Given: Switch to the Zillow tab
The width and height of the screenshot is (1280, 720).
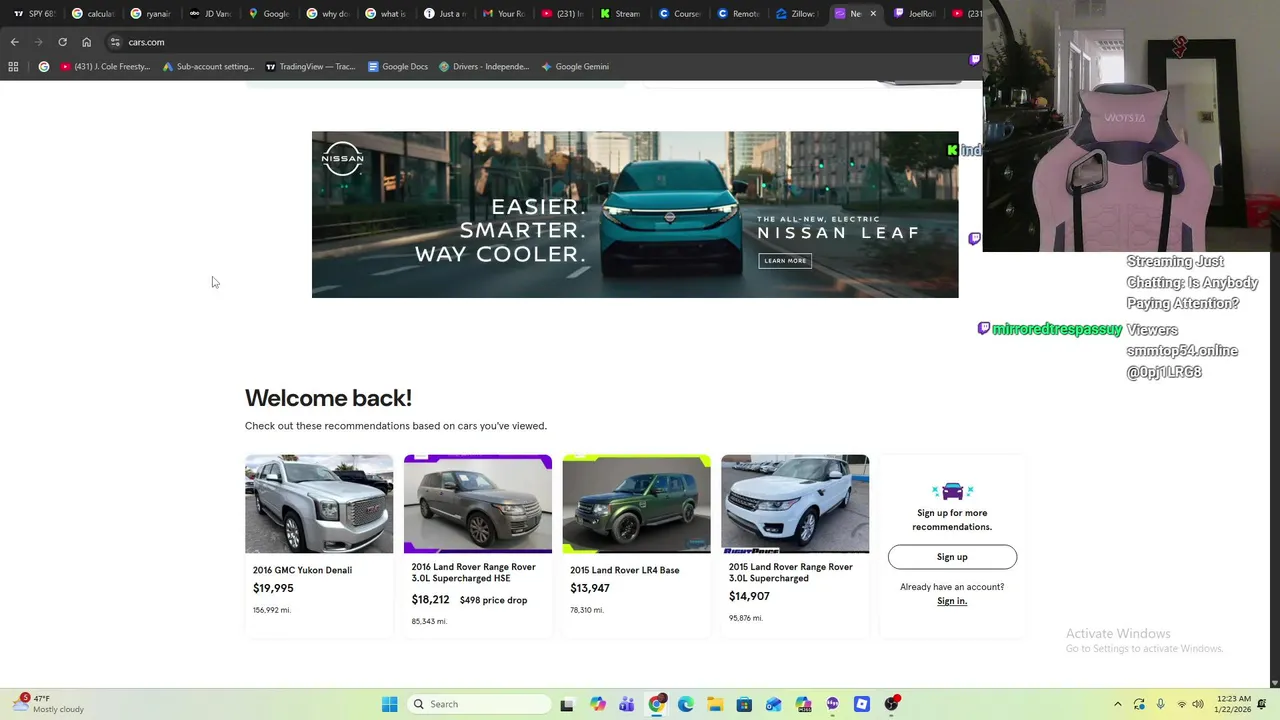Looking at the screenshot, I should coord(798,14).
